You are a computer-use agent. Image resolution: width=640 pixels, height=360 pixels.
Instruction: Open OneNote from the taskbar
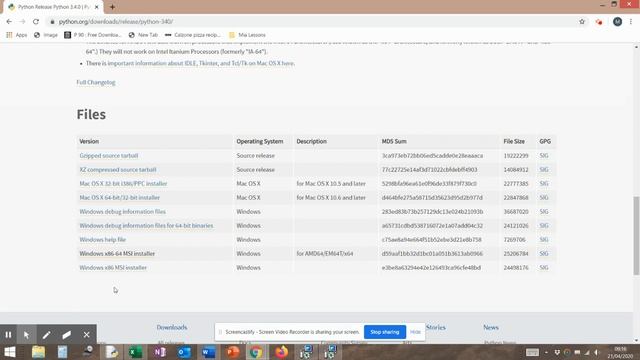click(x=160, y=352)
